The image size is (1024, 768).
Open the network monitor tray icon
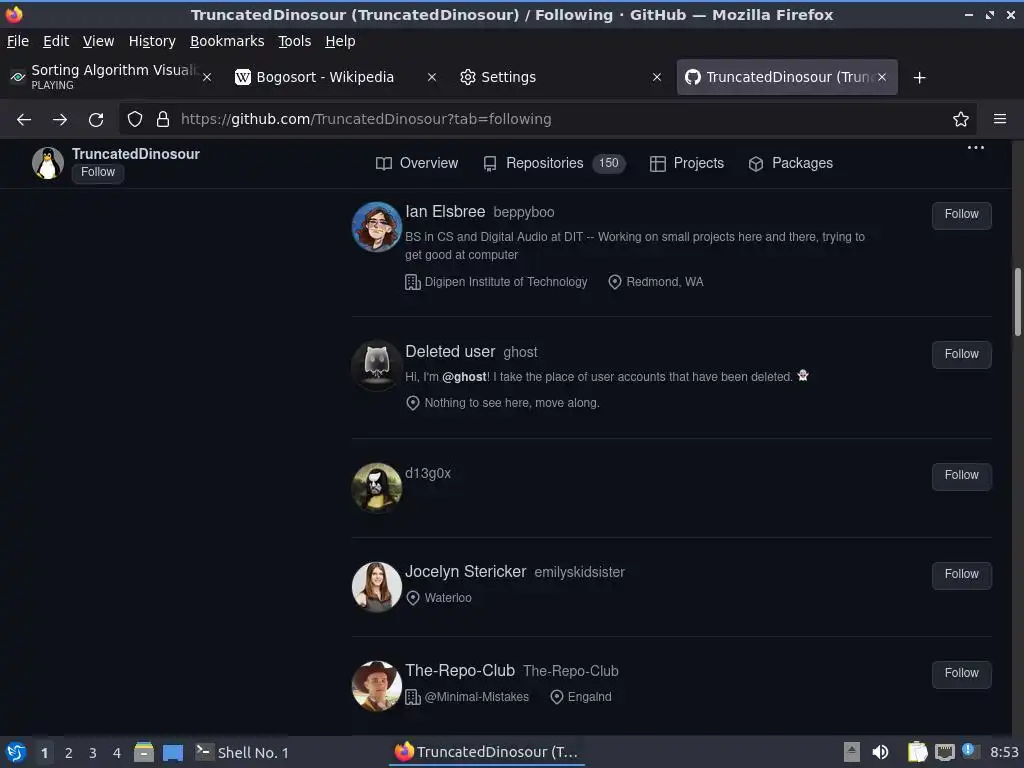point(945,752)
